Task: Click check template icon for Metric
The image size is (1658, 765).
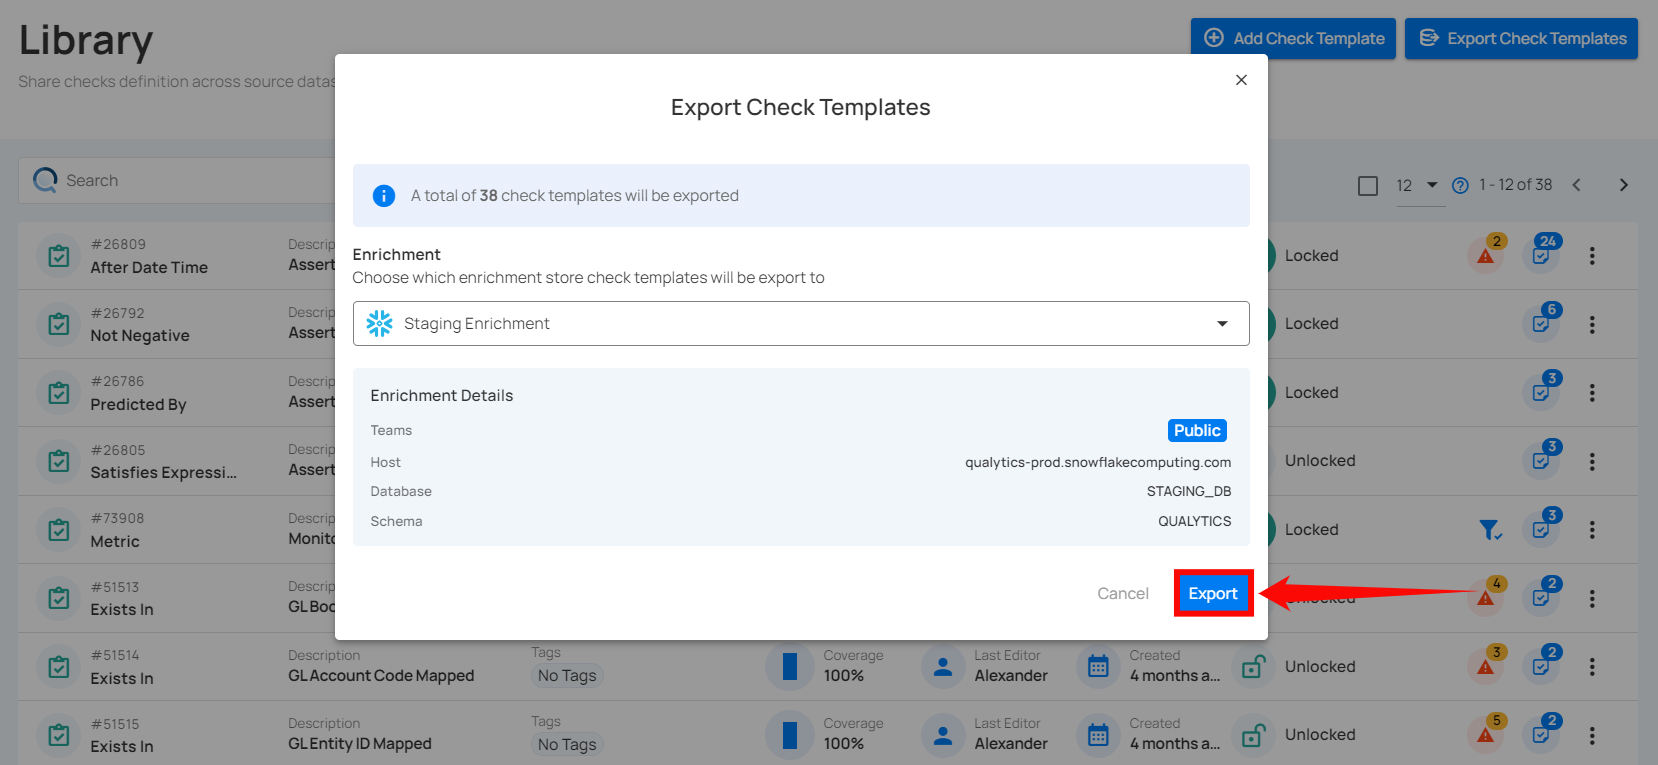Action: pos(59,530)
